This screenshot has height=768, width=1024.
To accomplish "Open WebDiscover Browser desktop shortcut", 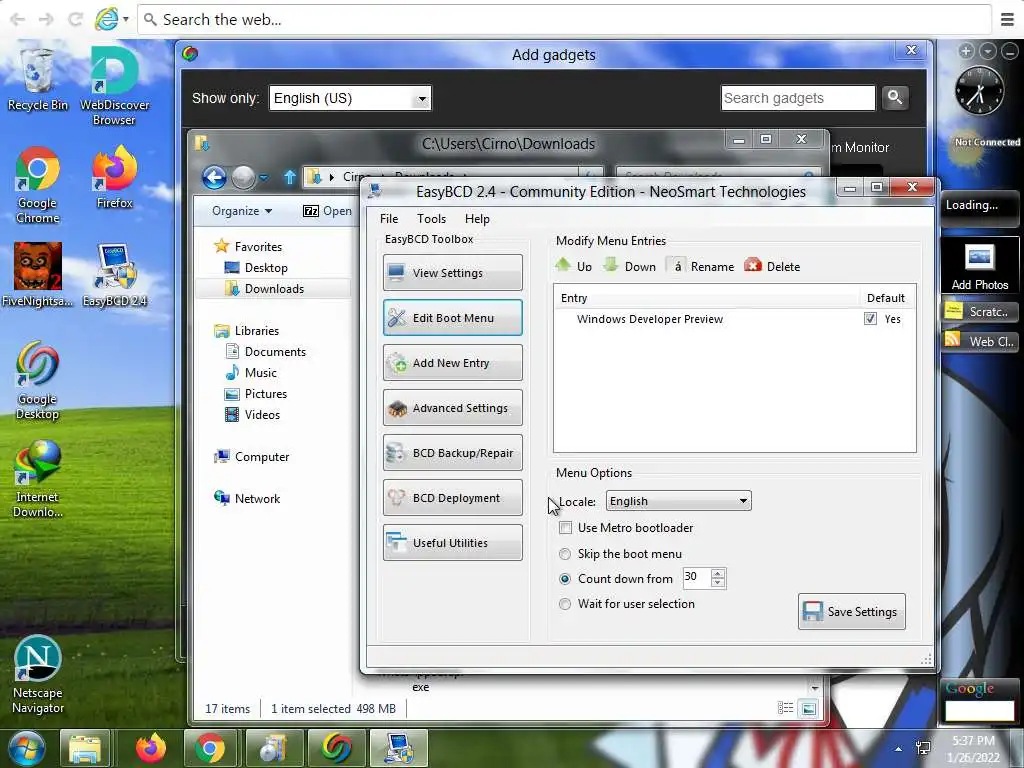I will point(114,86).
